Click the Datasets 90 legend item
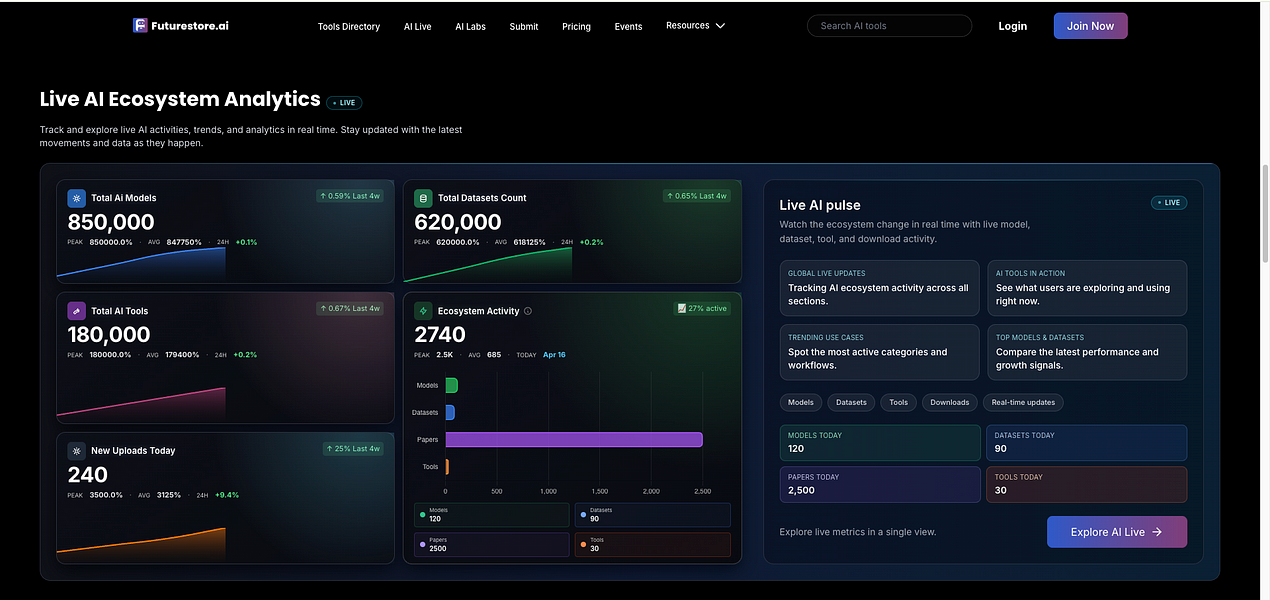 coord(652,515)
